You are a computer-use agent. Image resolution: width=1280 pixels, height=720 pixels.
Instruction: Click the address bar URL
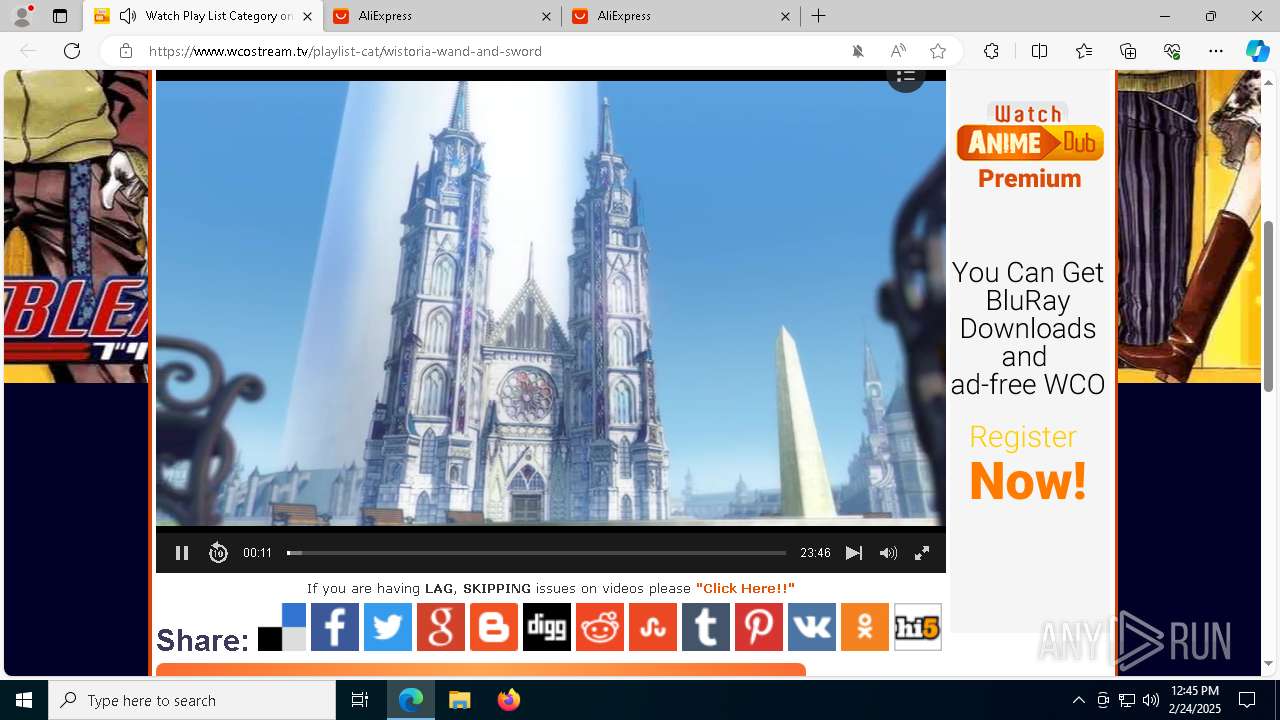345,51
